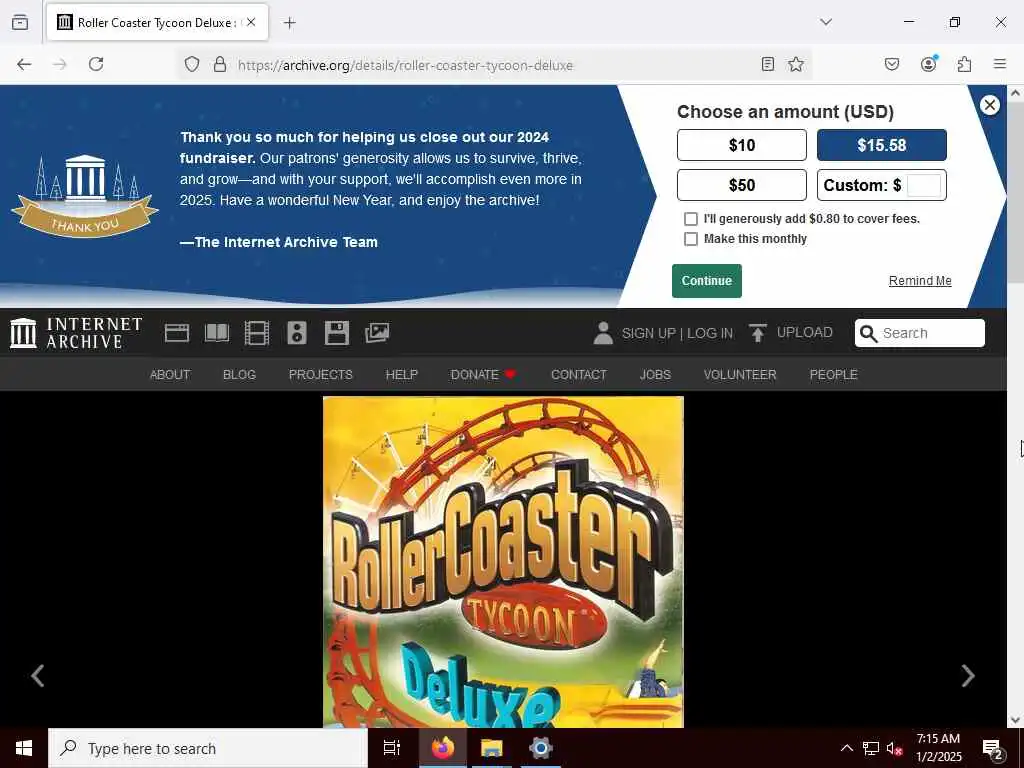Click the Custom amount input field
This screenshot has width=1024, height=768.
(923, 185)
